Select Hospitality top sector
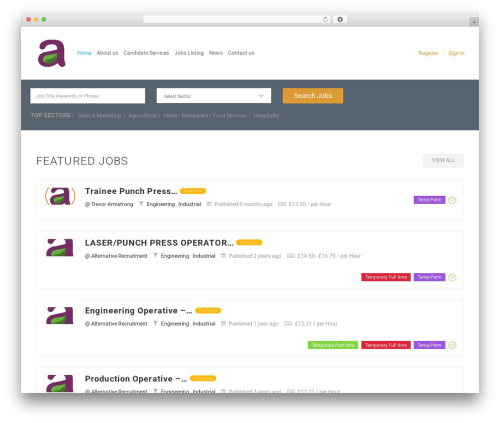This screenshot has height=423, width=500. point(266,116)
